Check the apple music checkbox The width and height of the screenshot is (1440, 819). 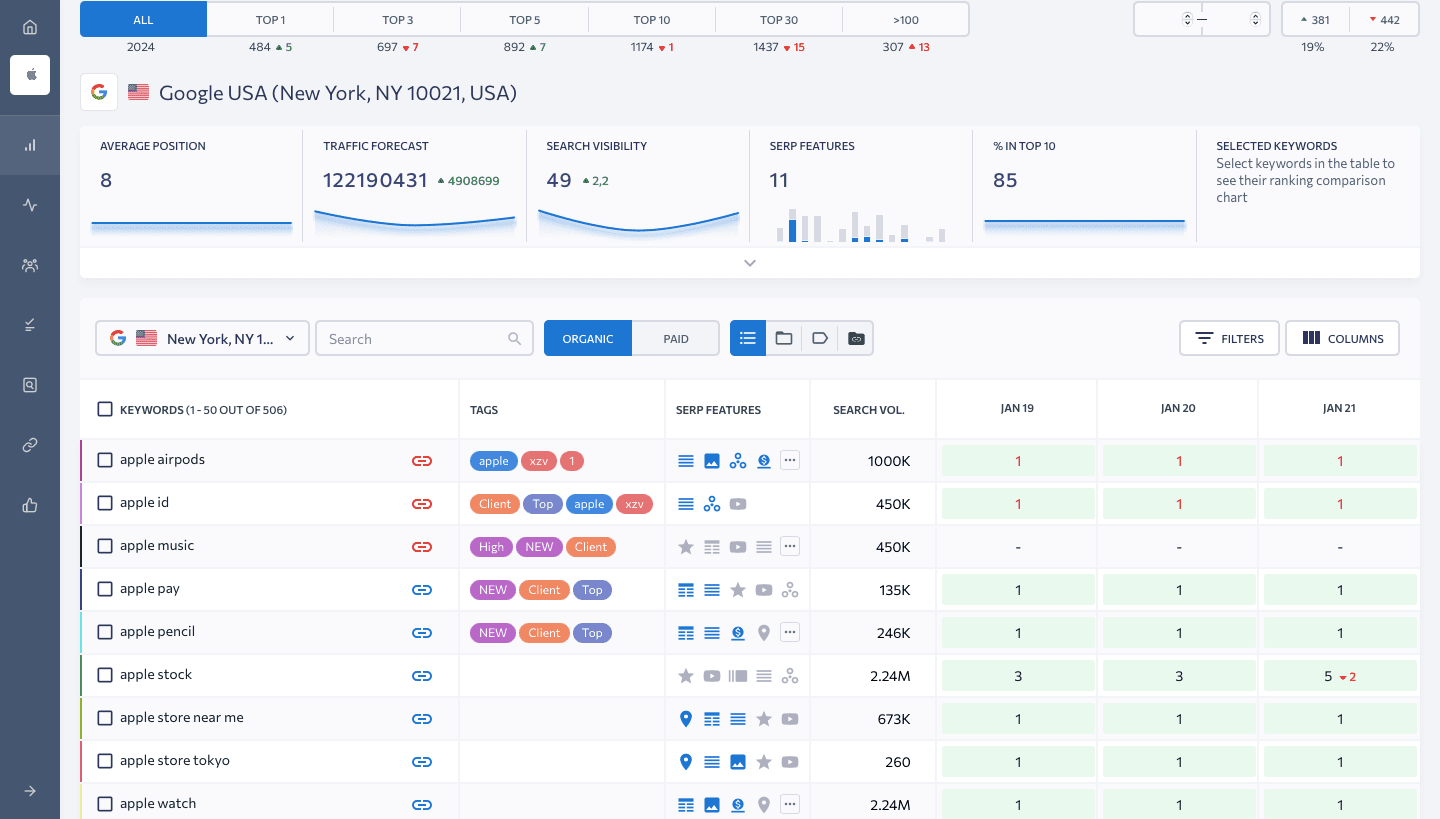click(x=105, y=546)
